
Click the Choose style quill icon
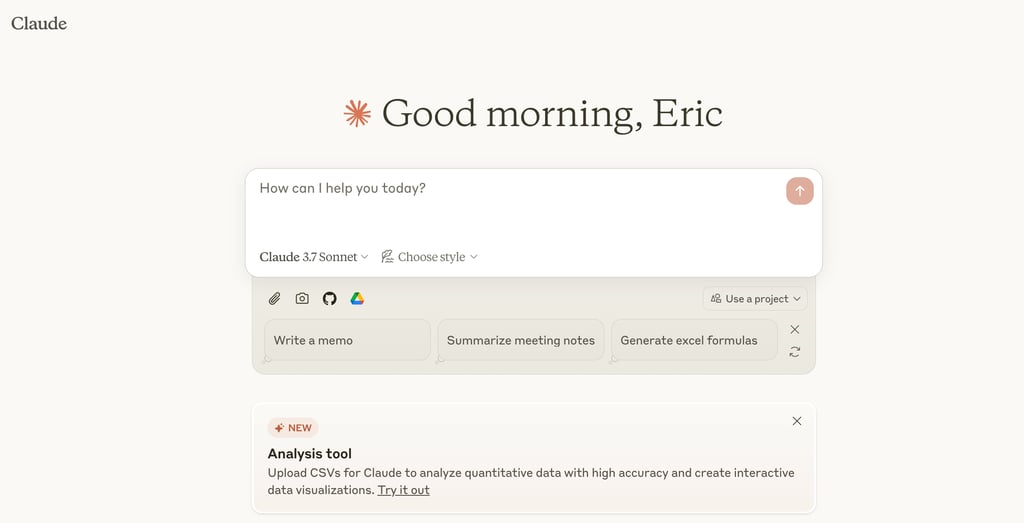click(x=387, y=257)
